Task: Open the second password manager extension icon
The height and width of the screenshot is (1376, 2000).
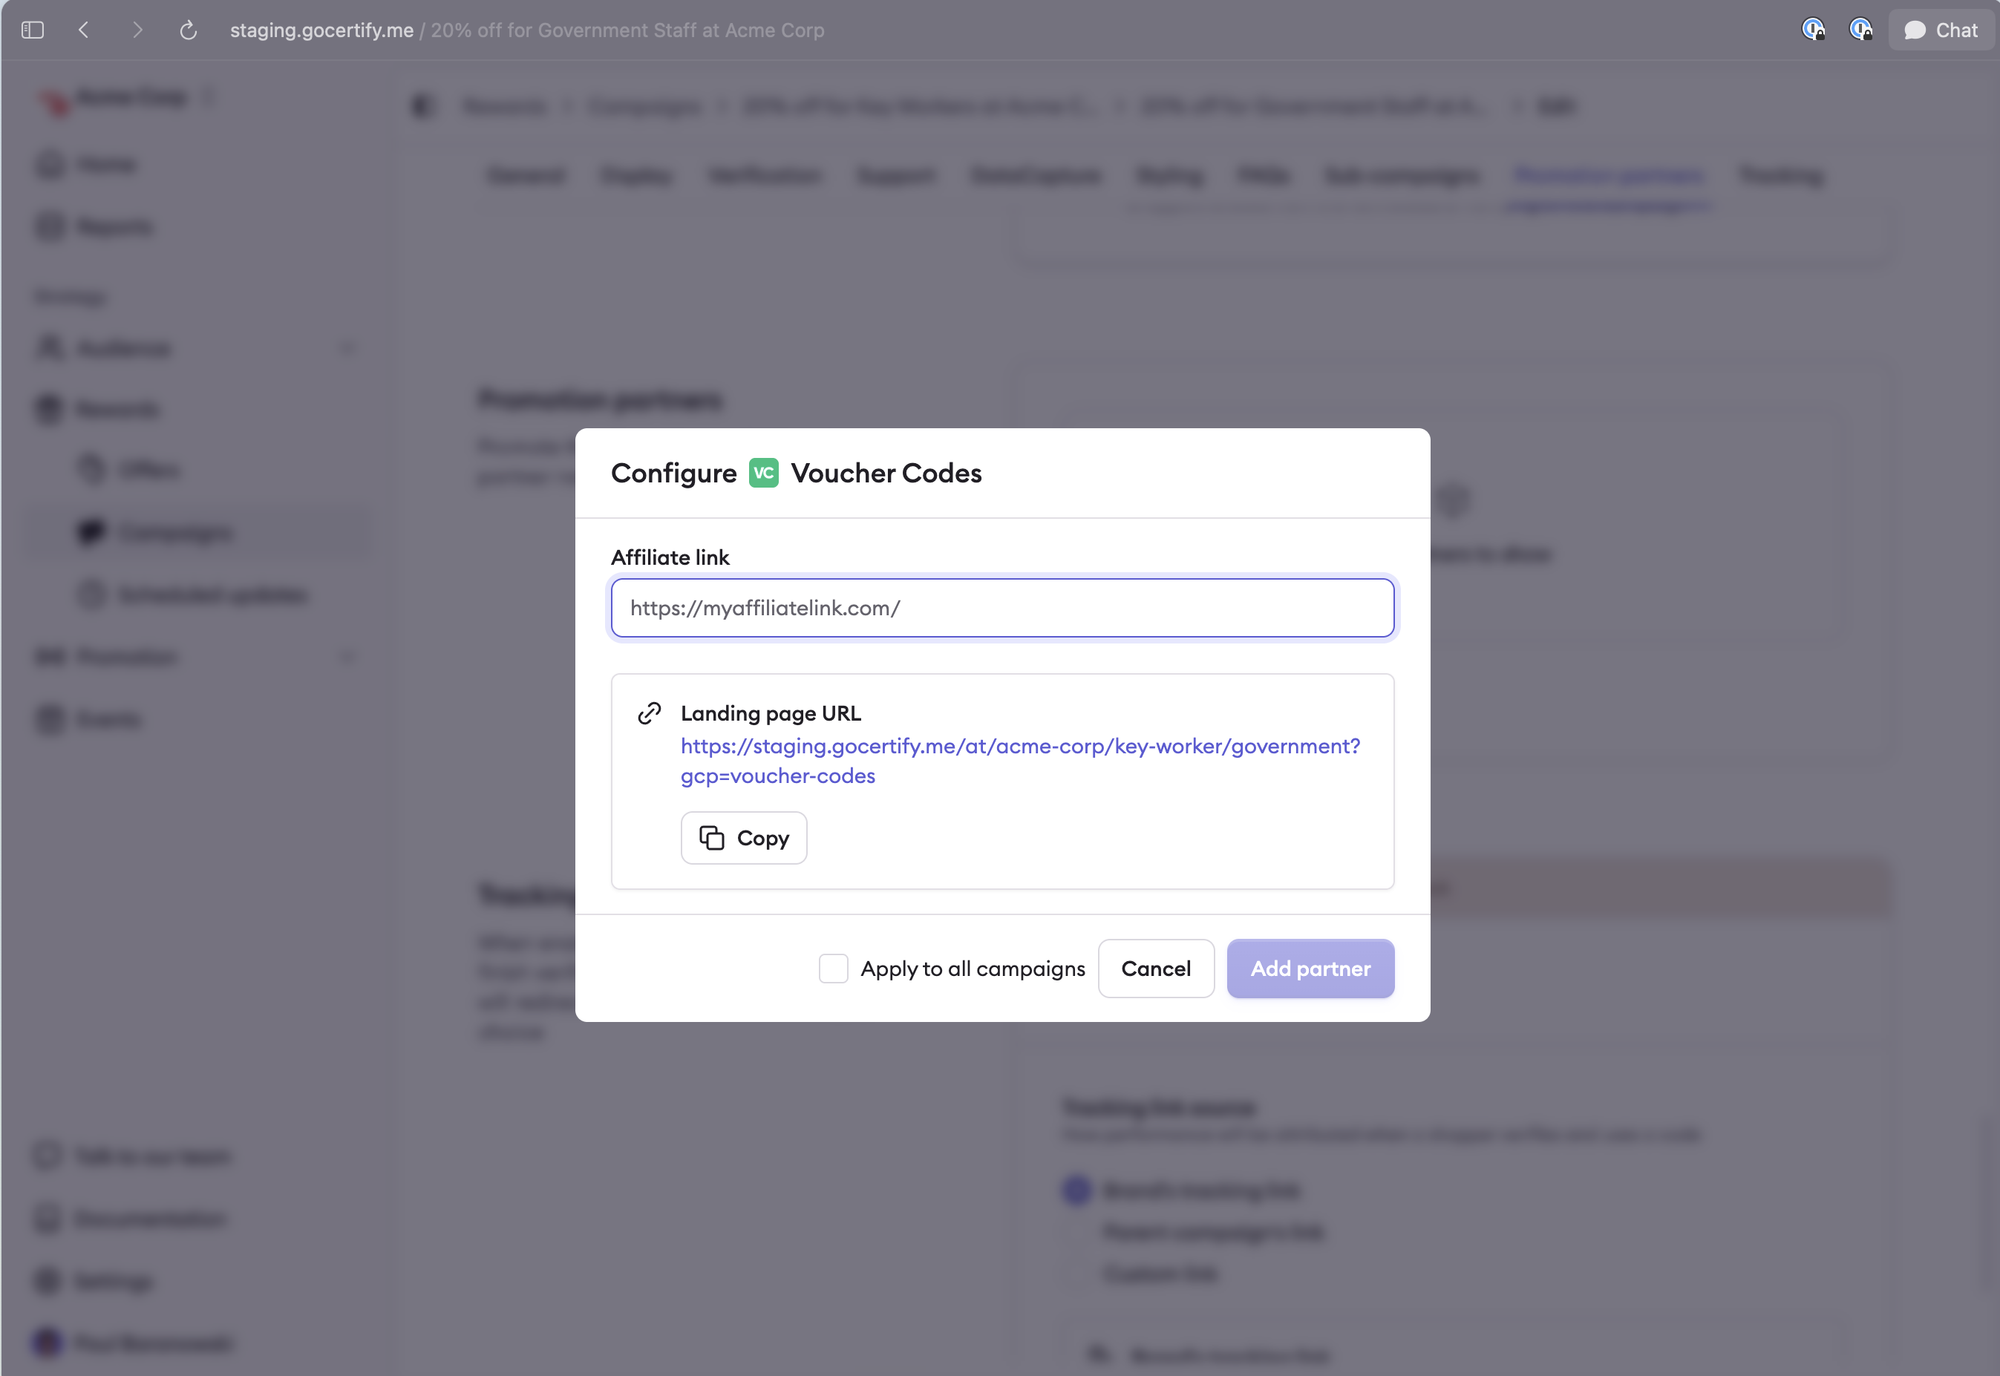Action: 1860,30
